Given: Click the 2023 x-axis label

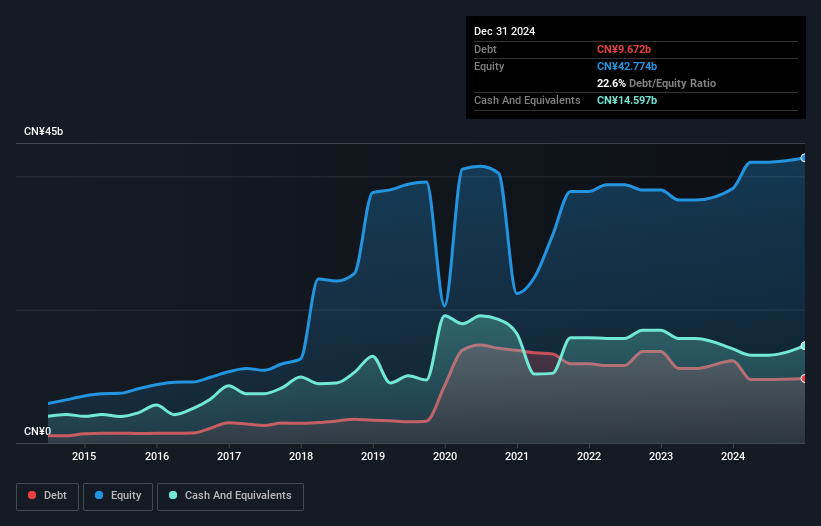Looking at the screenshot, I should (x=661, y=456).
